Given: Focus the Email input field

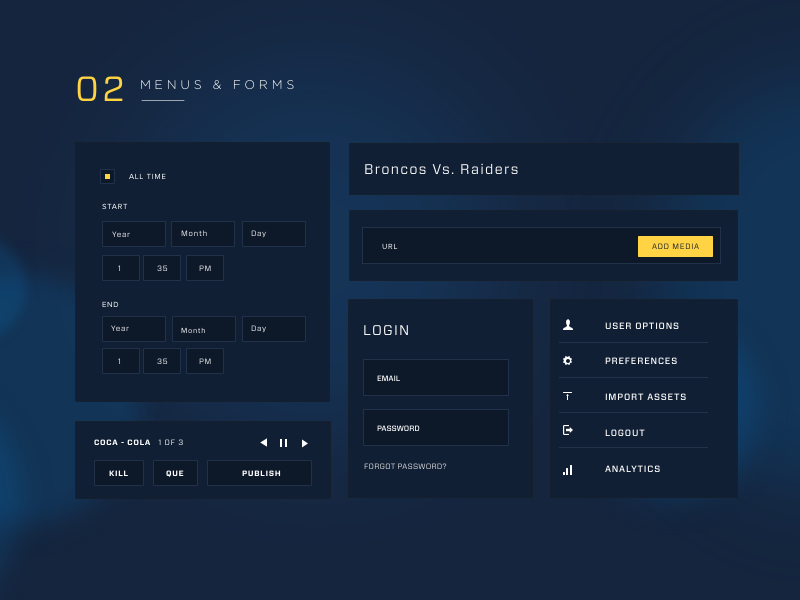Looking at the screenshot, I should pos(436,378).
